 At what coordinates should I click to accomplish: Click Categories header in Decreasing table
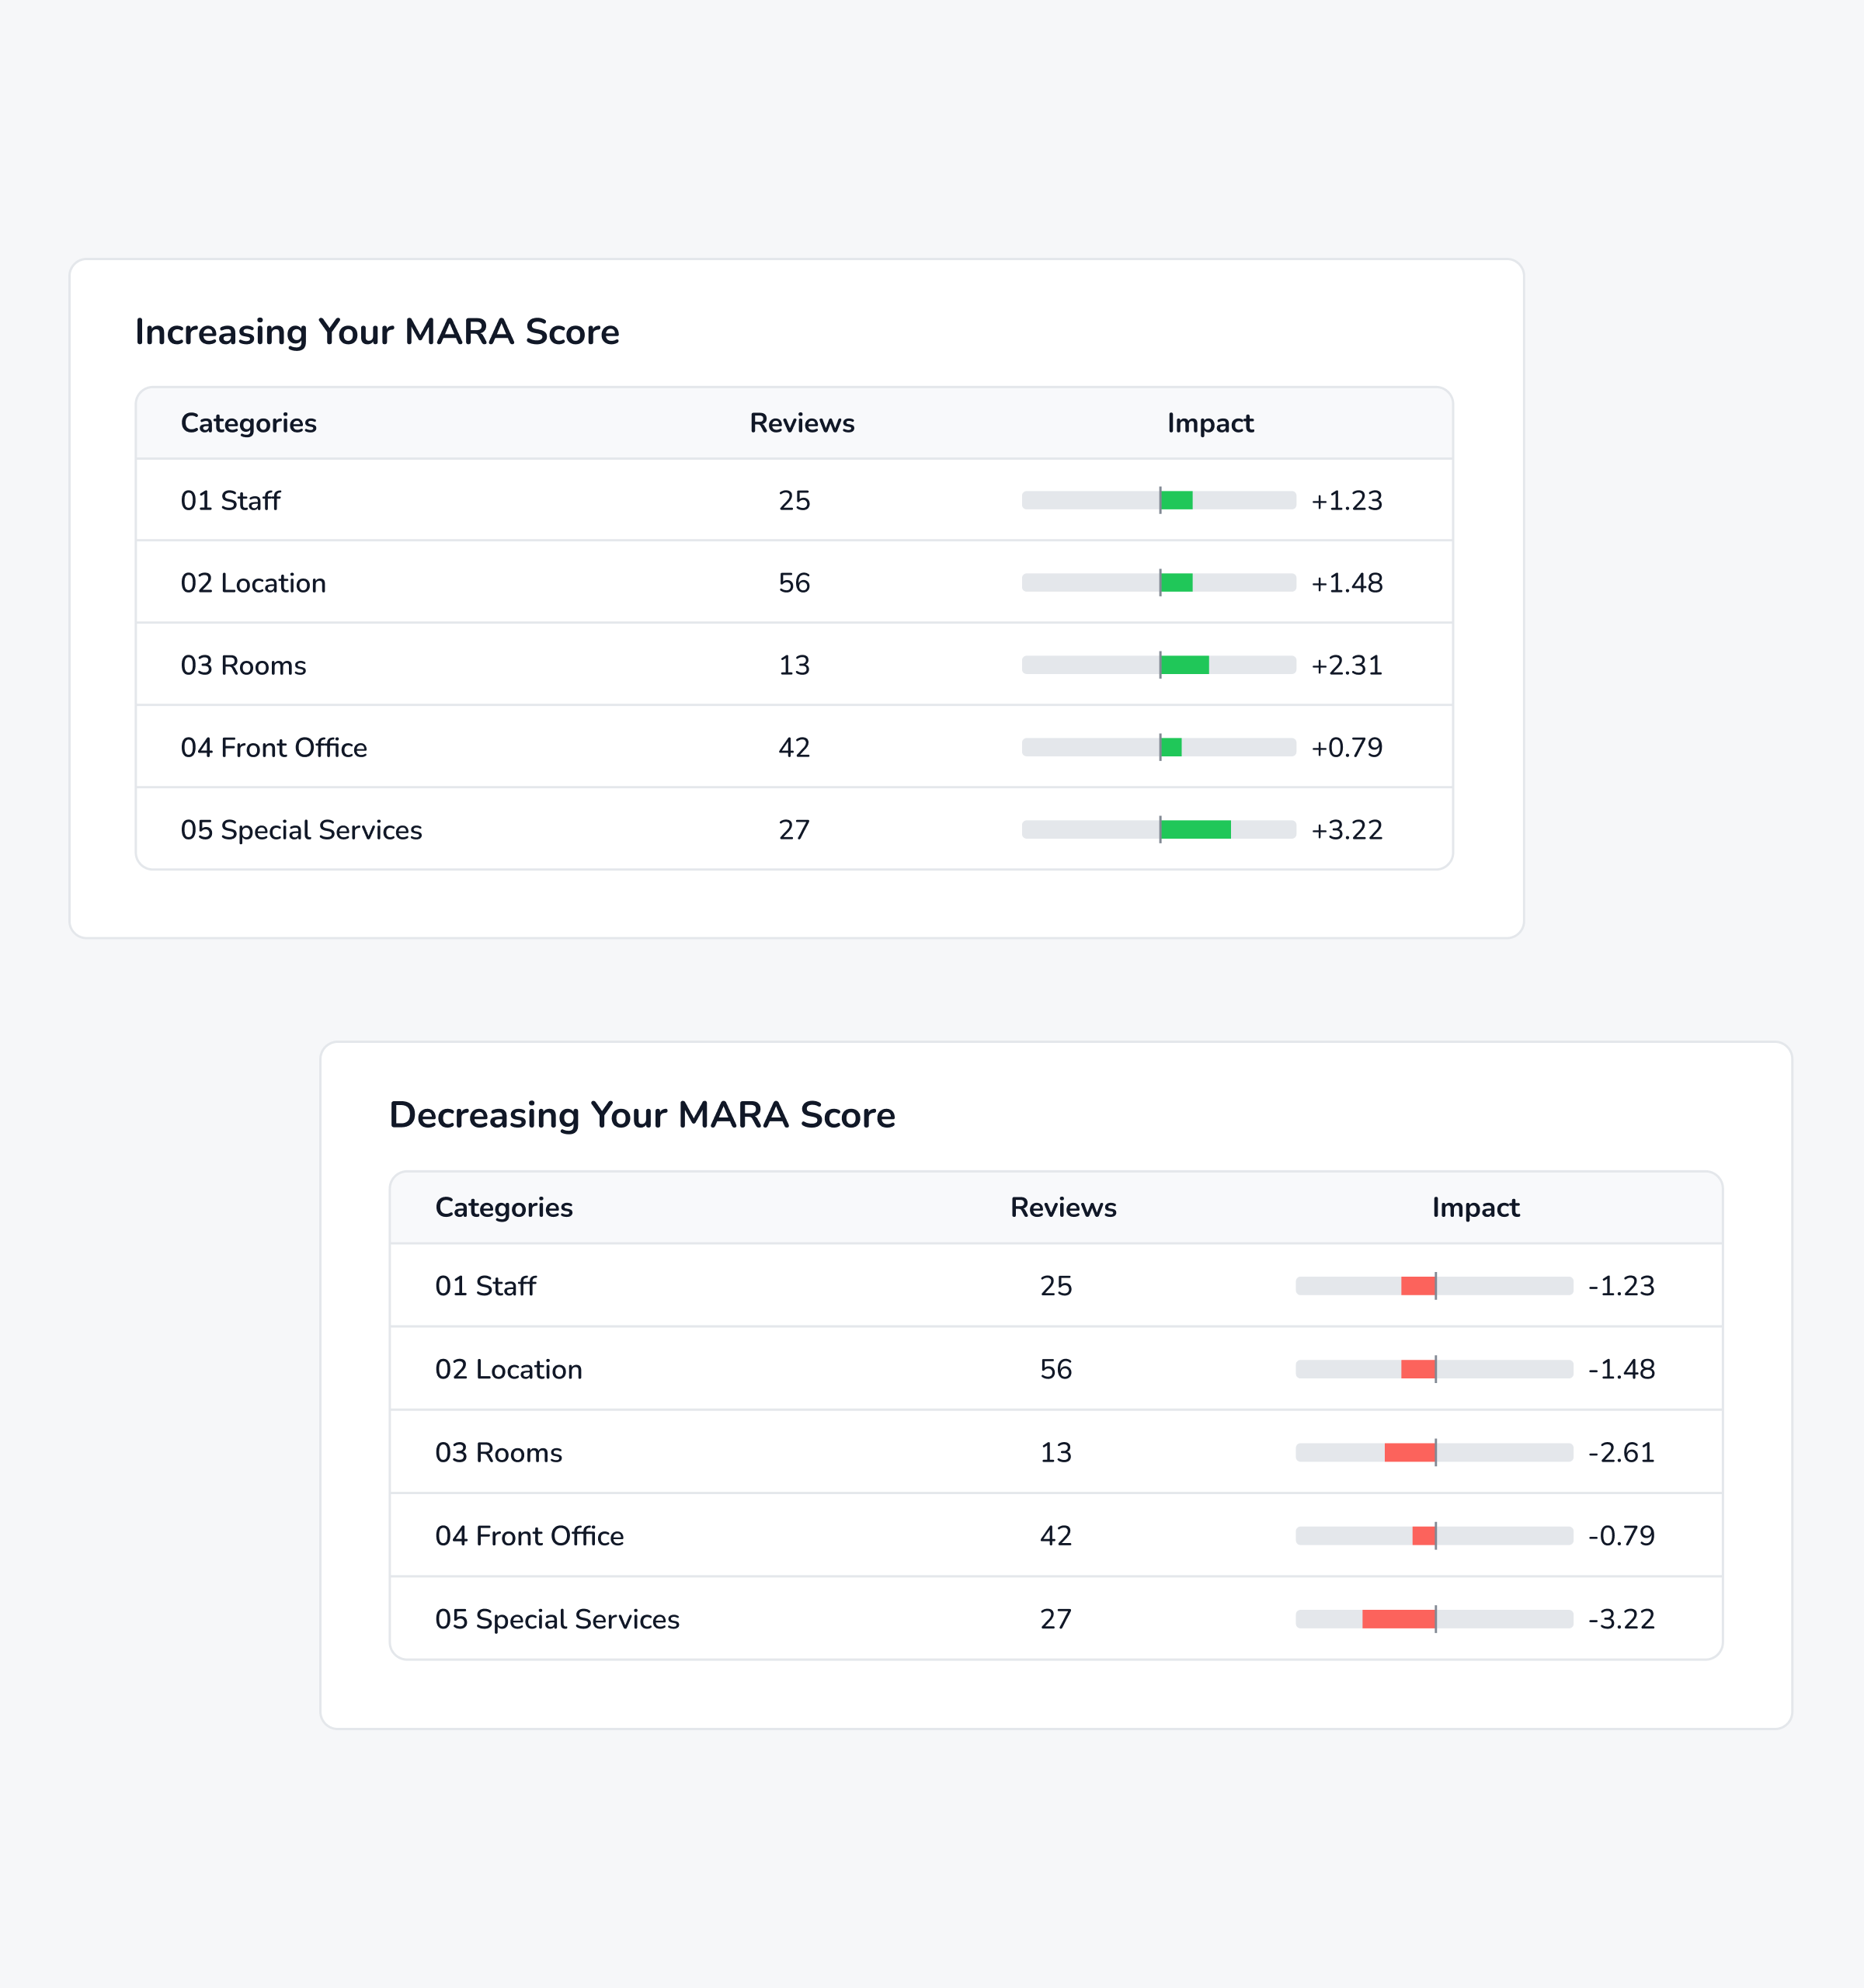(504, 1207)
